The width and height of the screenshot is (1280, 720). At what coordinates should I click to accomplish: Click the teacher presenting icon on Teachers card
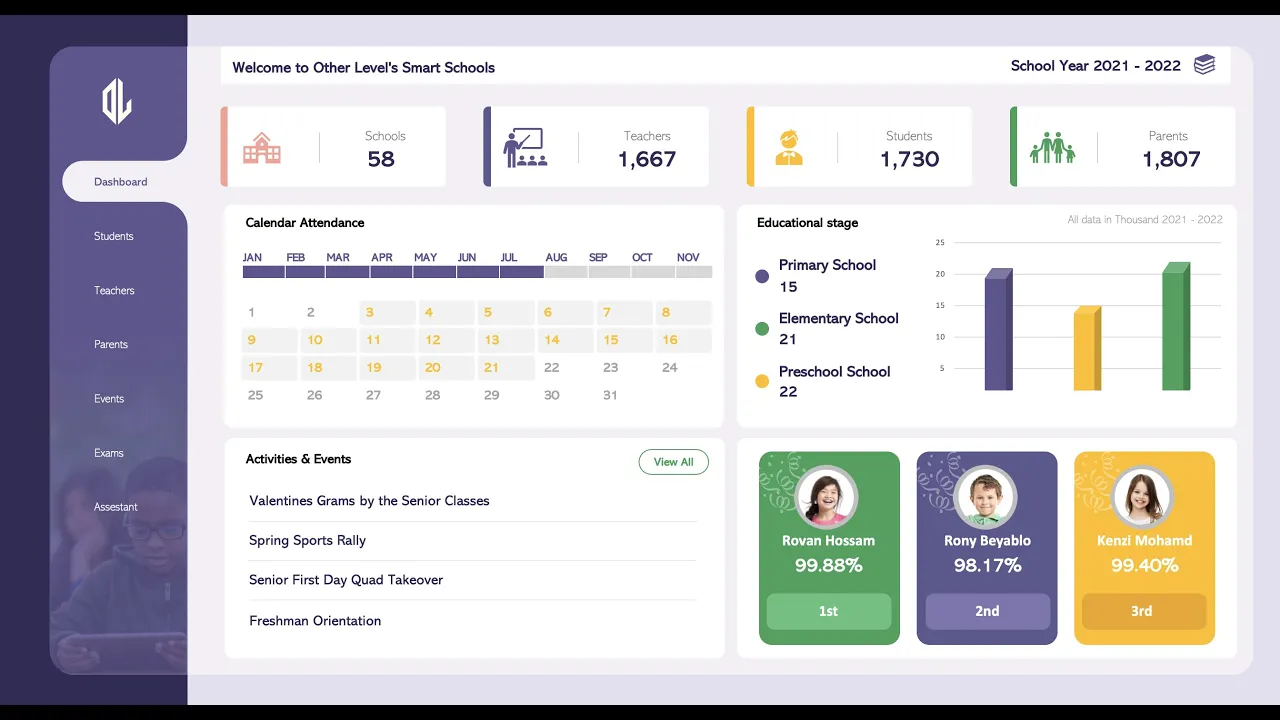pos(524,147)
